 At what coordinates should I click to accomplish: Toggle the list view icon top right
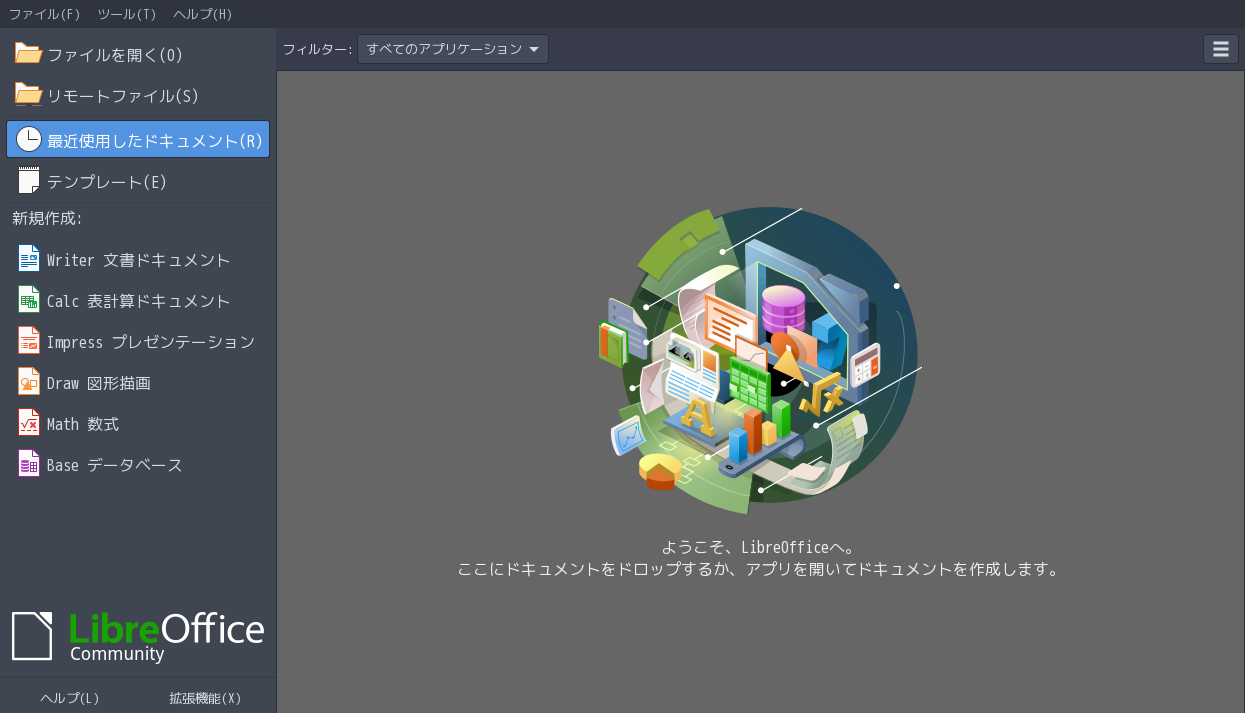(1220, 48)
